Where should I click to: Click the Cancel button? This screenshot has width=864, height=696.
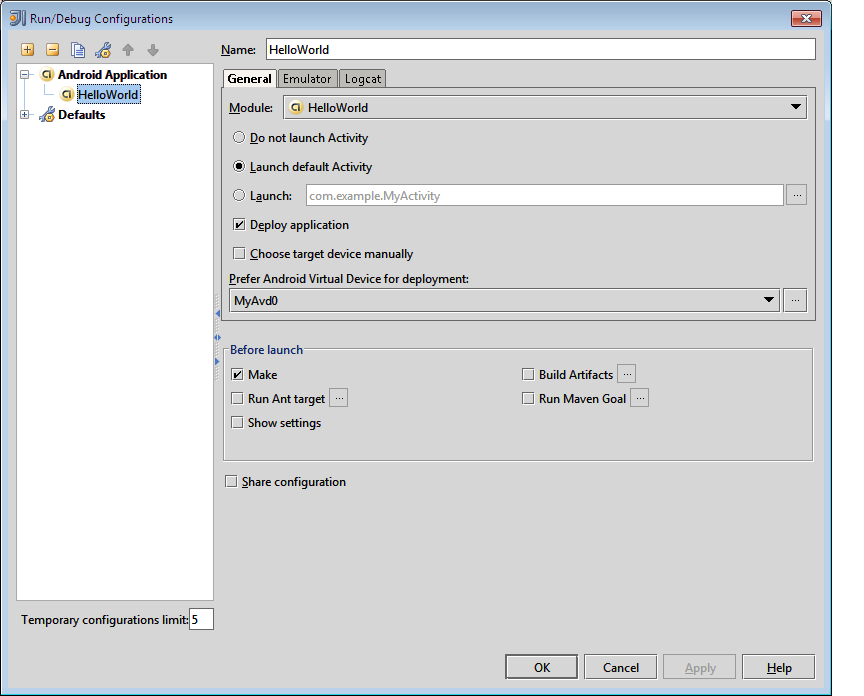tap(620, 667)
